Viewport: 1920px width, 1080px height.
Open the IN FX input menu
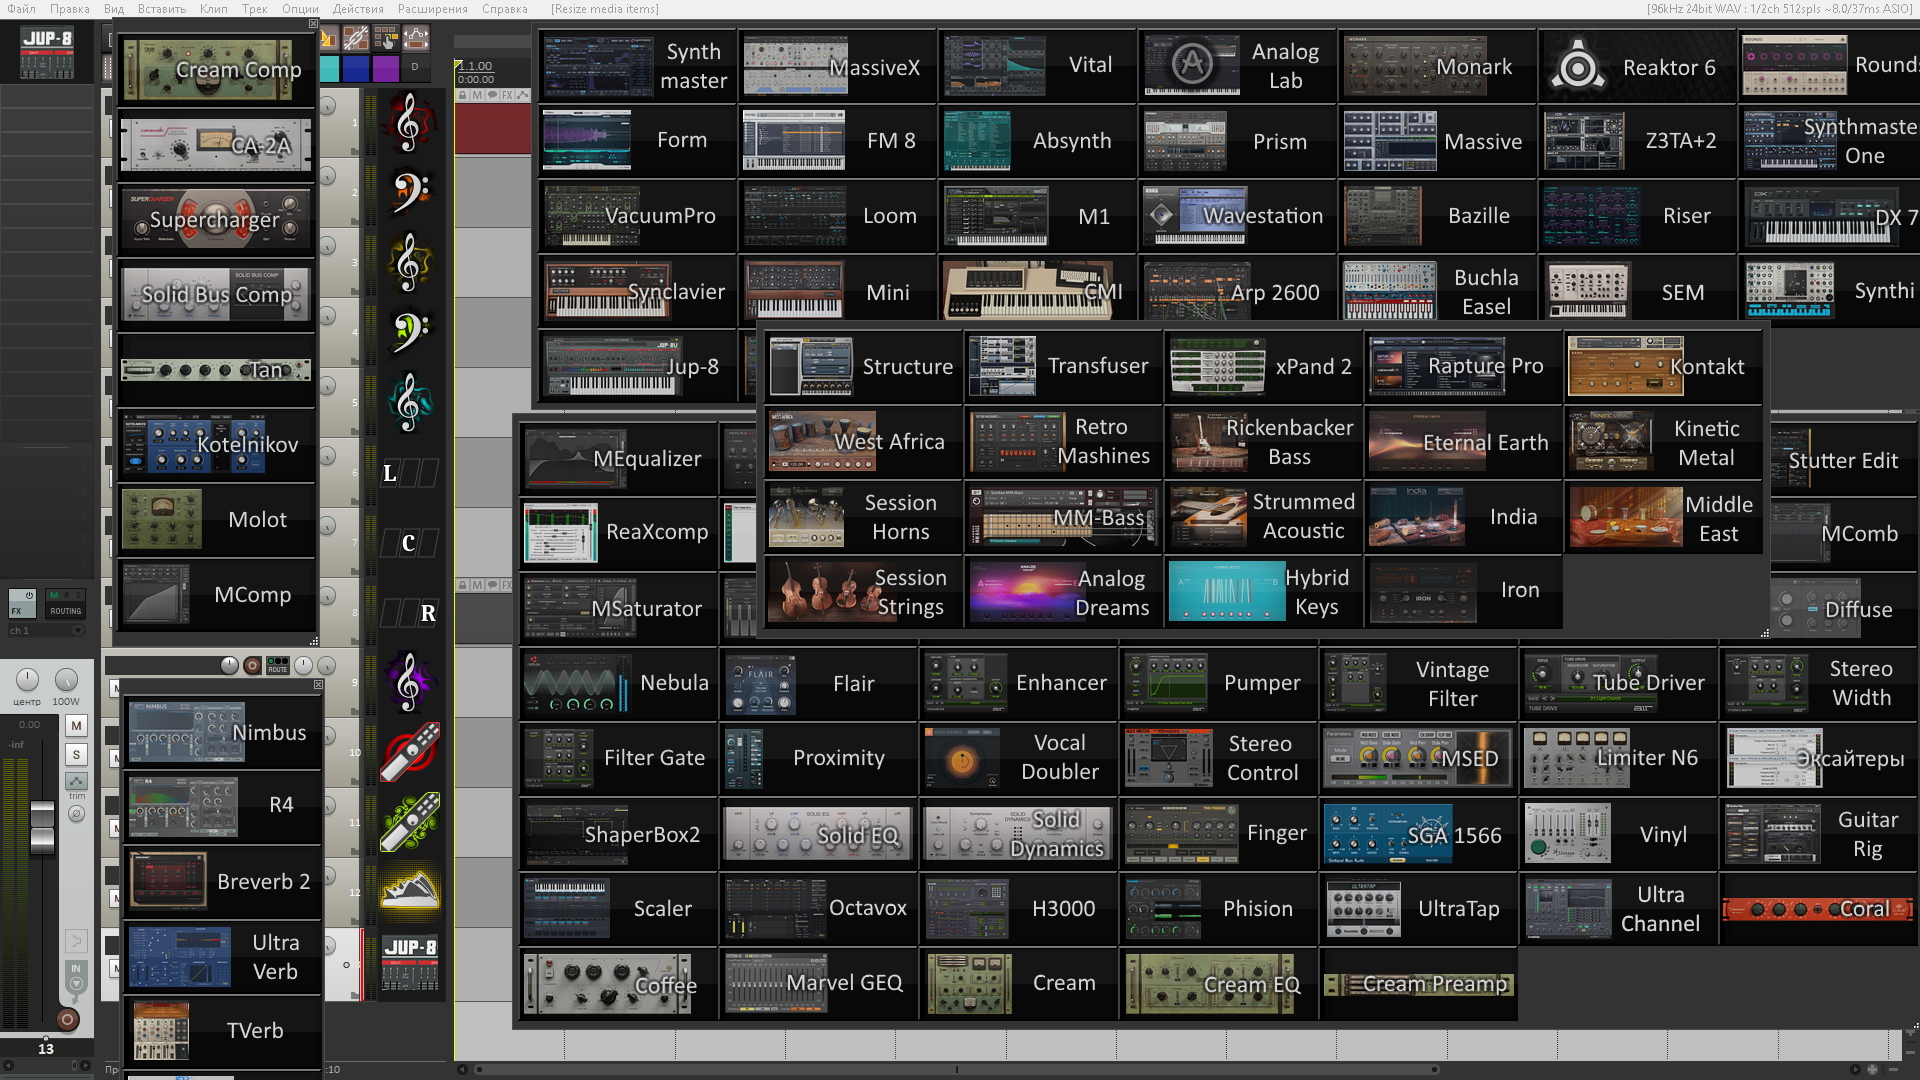75,977
